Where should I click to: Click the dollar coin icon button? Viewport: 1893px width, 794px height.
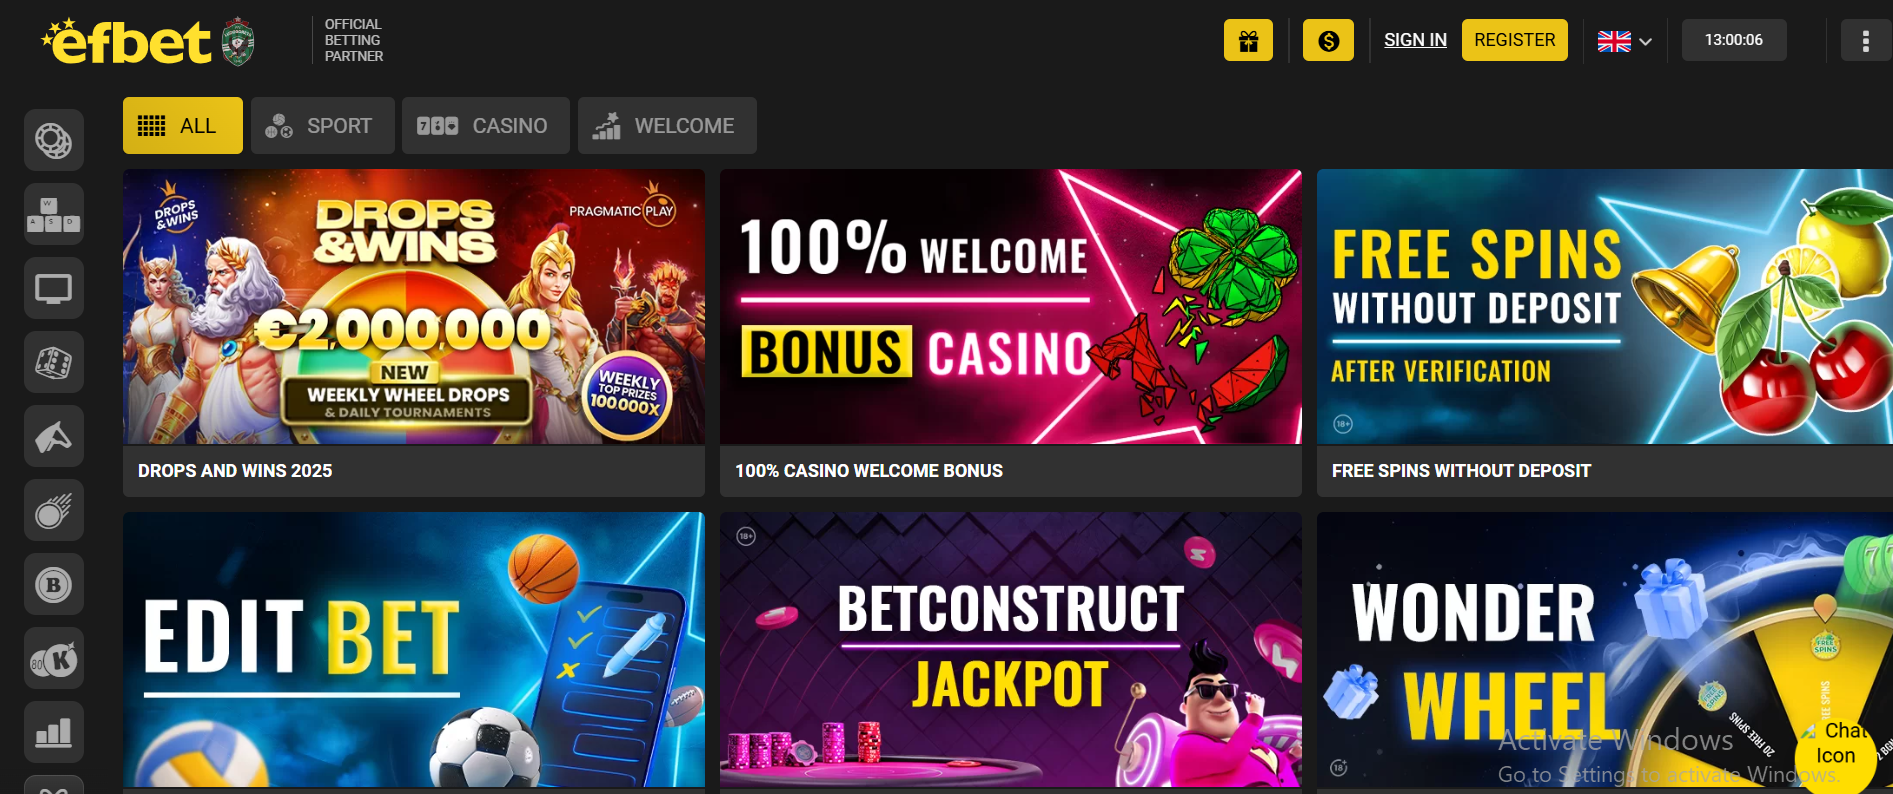[1328, 40]
